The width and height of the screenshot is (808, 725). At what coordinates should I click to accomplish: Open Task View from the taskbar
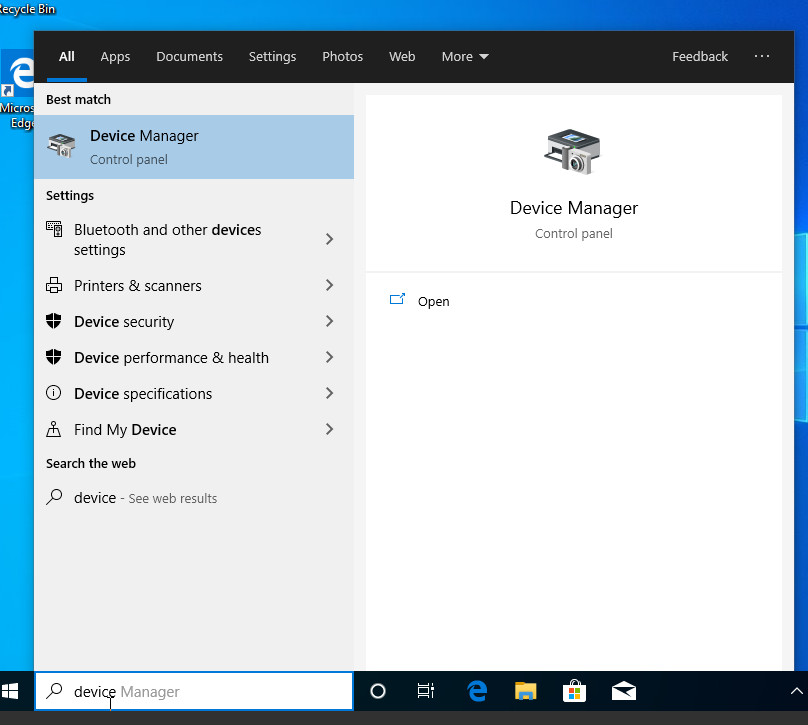coord(426,691)
